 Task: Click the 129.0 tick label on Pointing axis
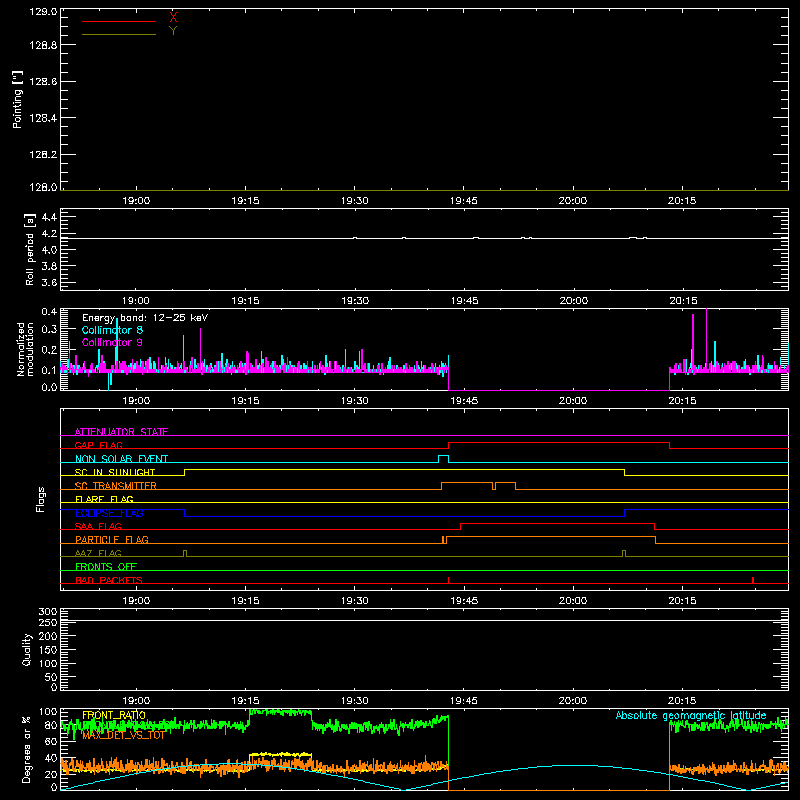click(x=43, y=11)
